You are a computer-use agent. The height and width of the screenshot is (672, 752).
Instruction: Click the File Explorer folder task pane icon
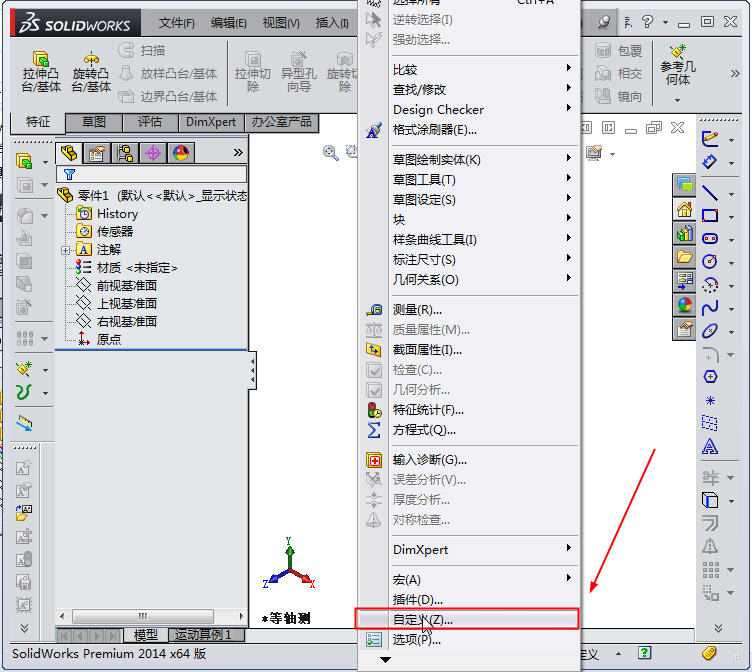[685, 257]
